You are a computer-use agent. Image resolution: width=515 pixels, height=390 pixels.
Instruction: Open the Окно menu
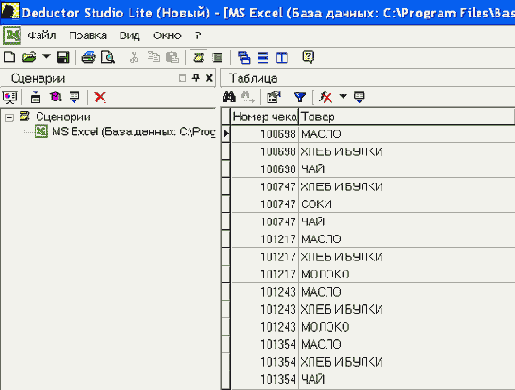point(167,35)
